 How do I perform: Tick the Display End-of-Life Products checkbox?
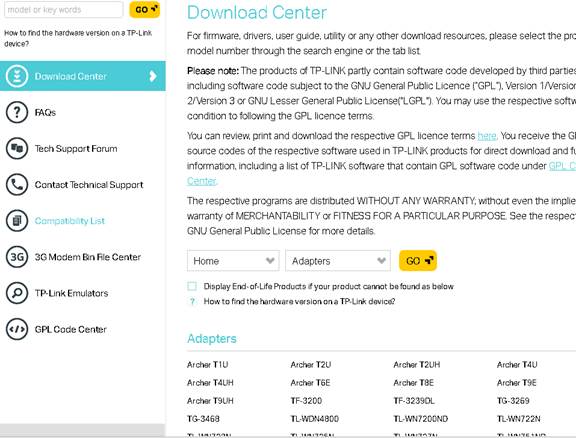coord(192,286)
